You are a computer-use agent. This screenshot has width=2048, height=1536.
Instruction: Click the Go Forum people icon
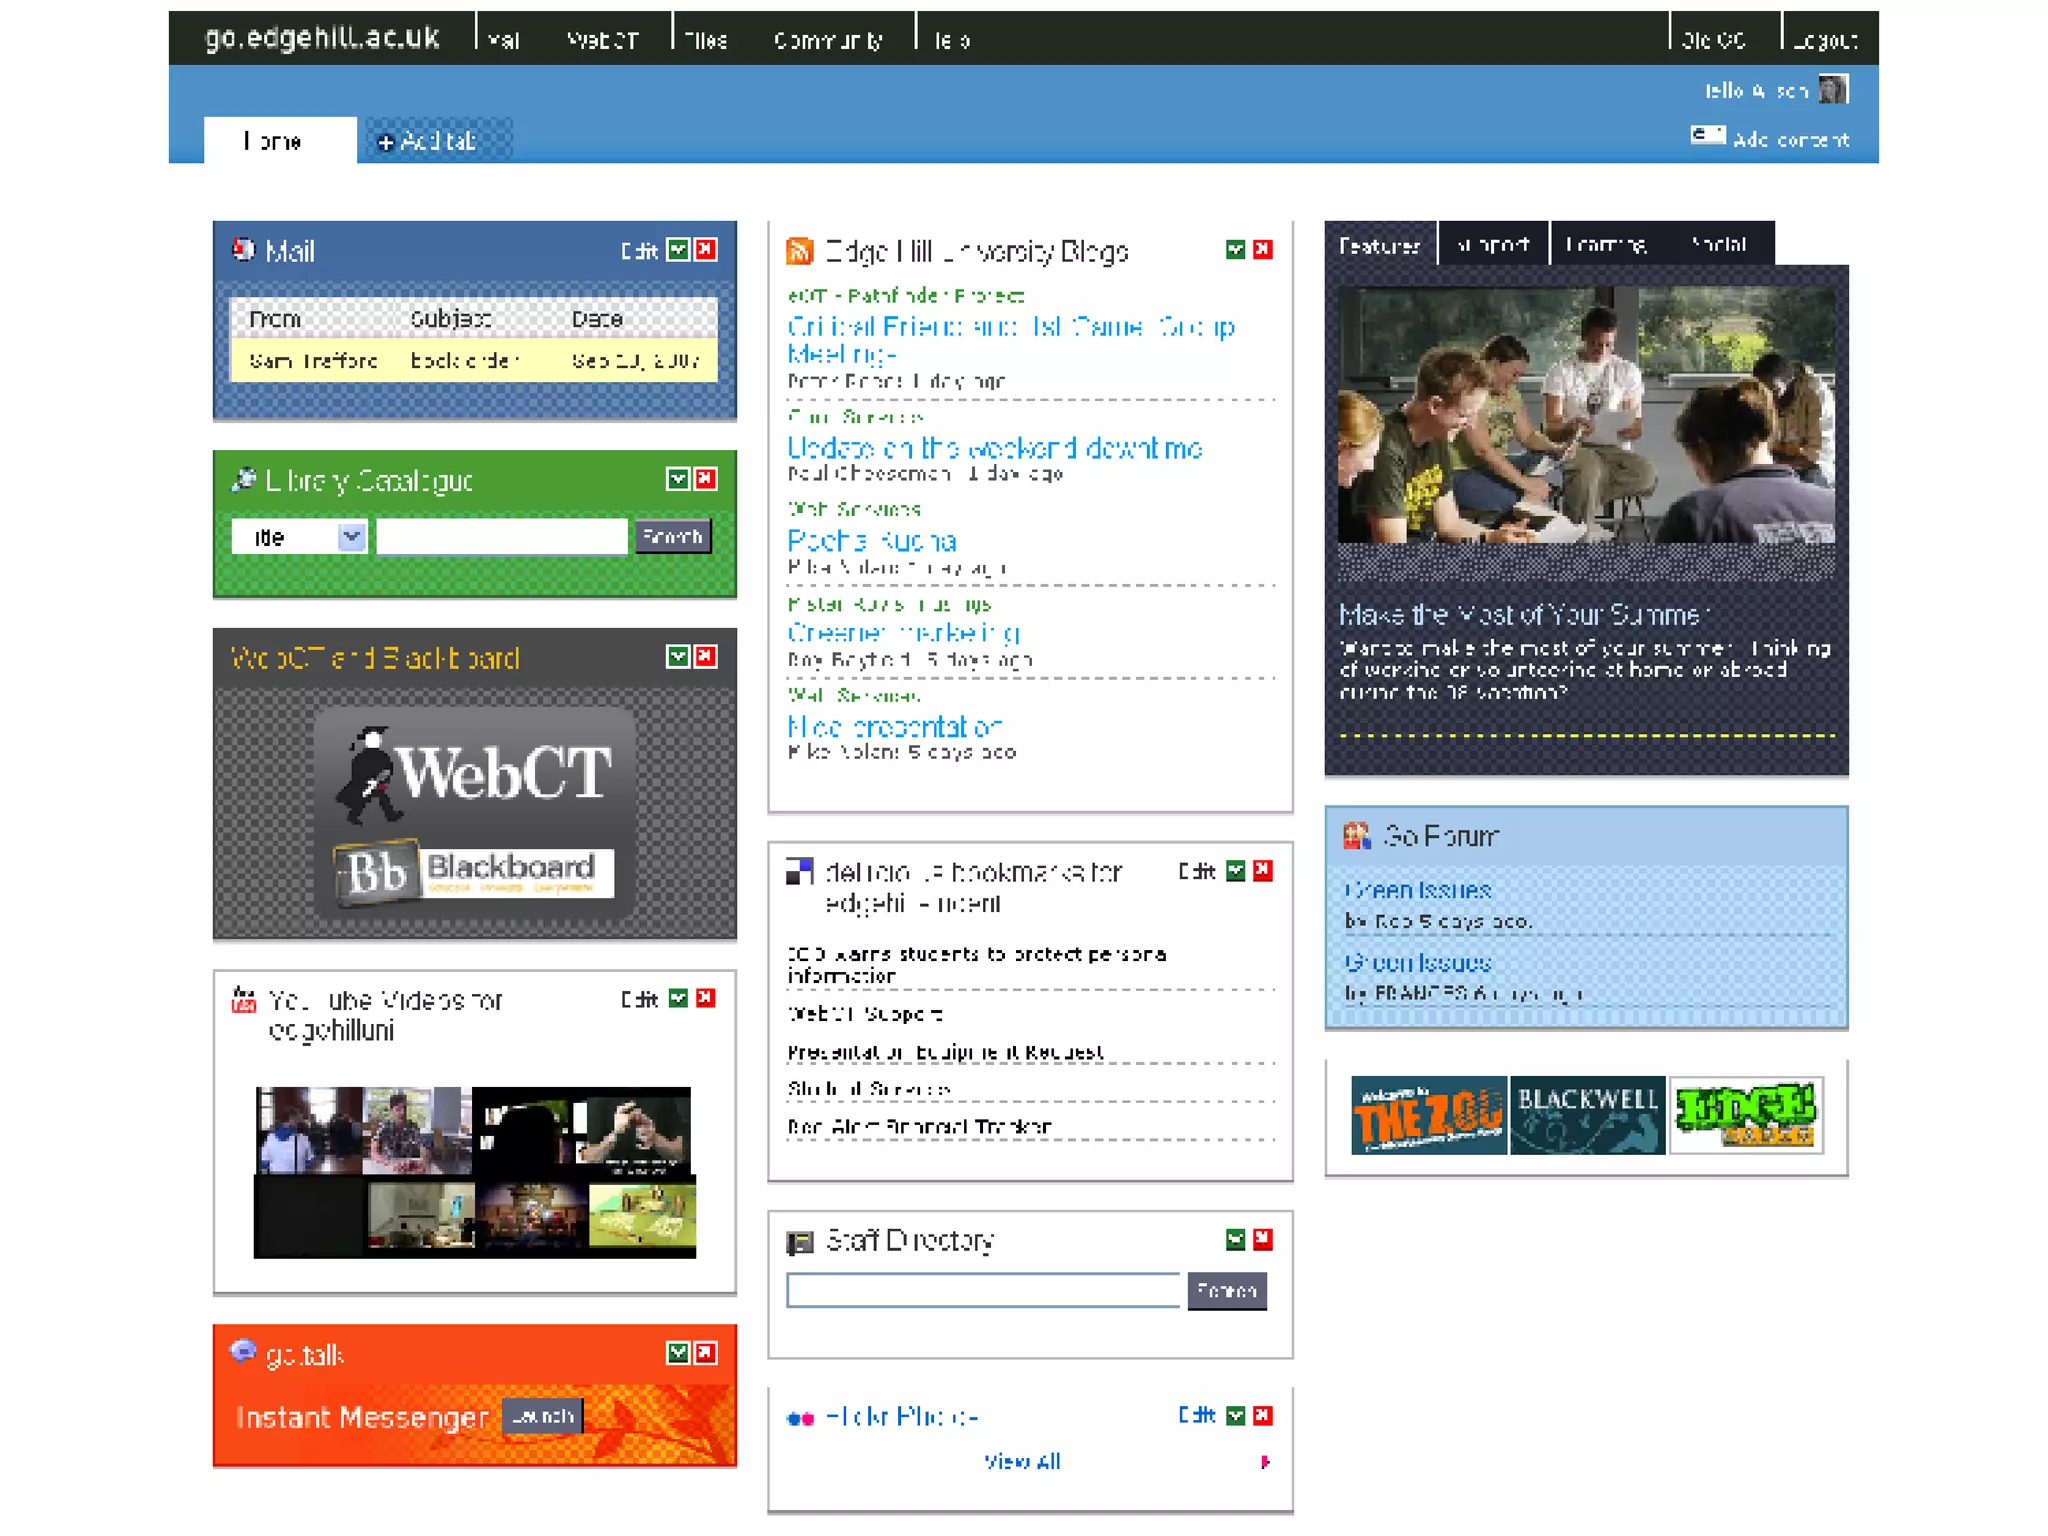[1356, 836]
